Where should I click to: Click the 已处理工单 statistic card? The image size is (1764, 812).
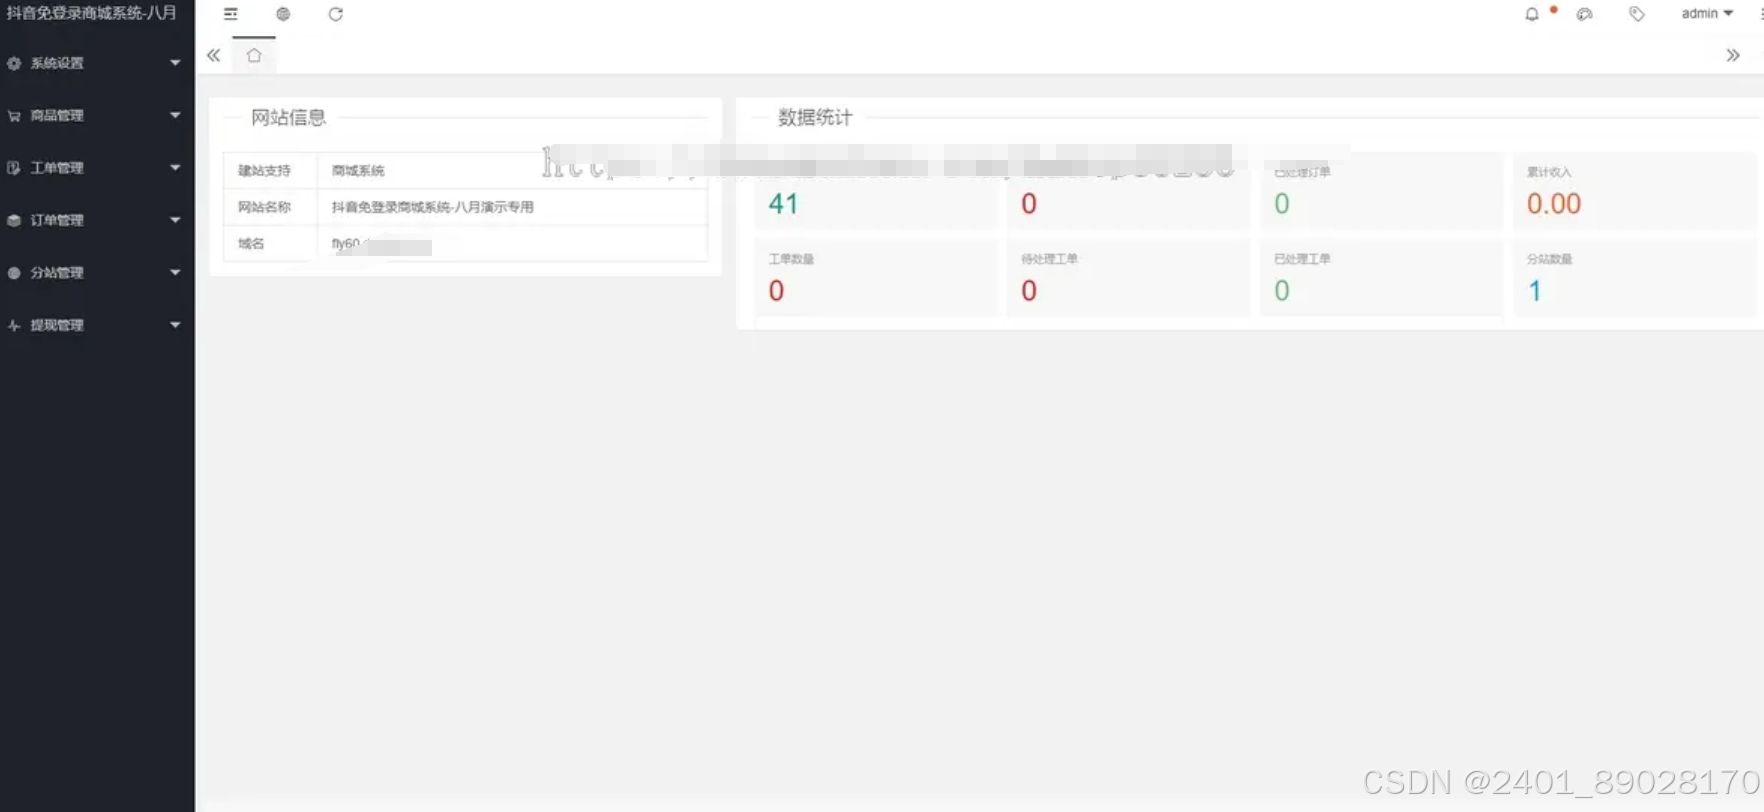tap(1380, 278)
